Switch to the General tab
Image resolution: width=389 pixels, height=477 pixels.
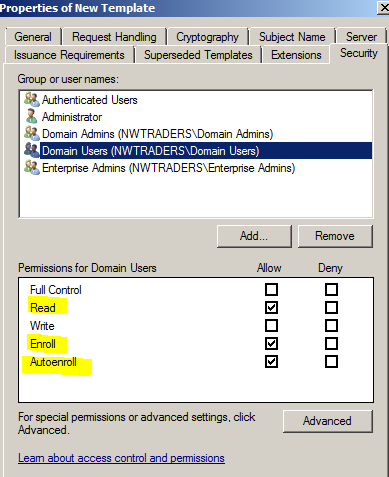coord(33,37)
